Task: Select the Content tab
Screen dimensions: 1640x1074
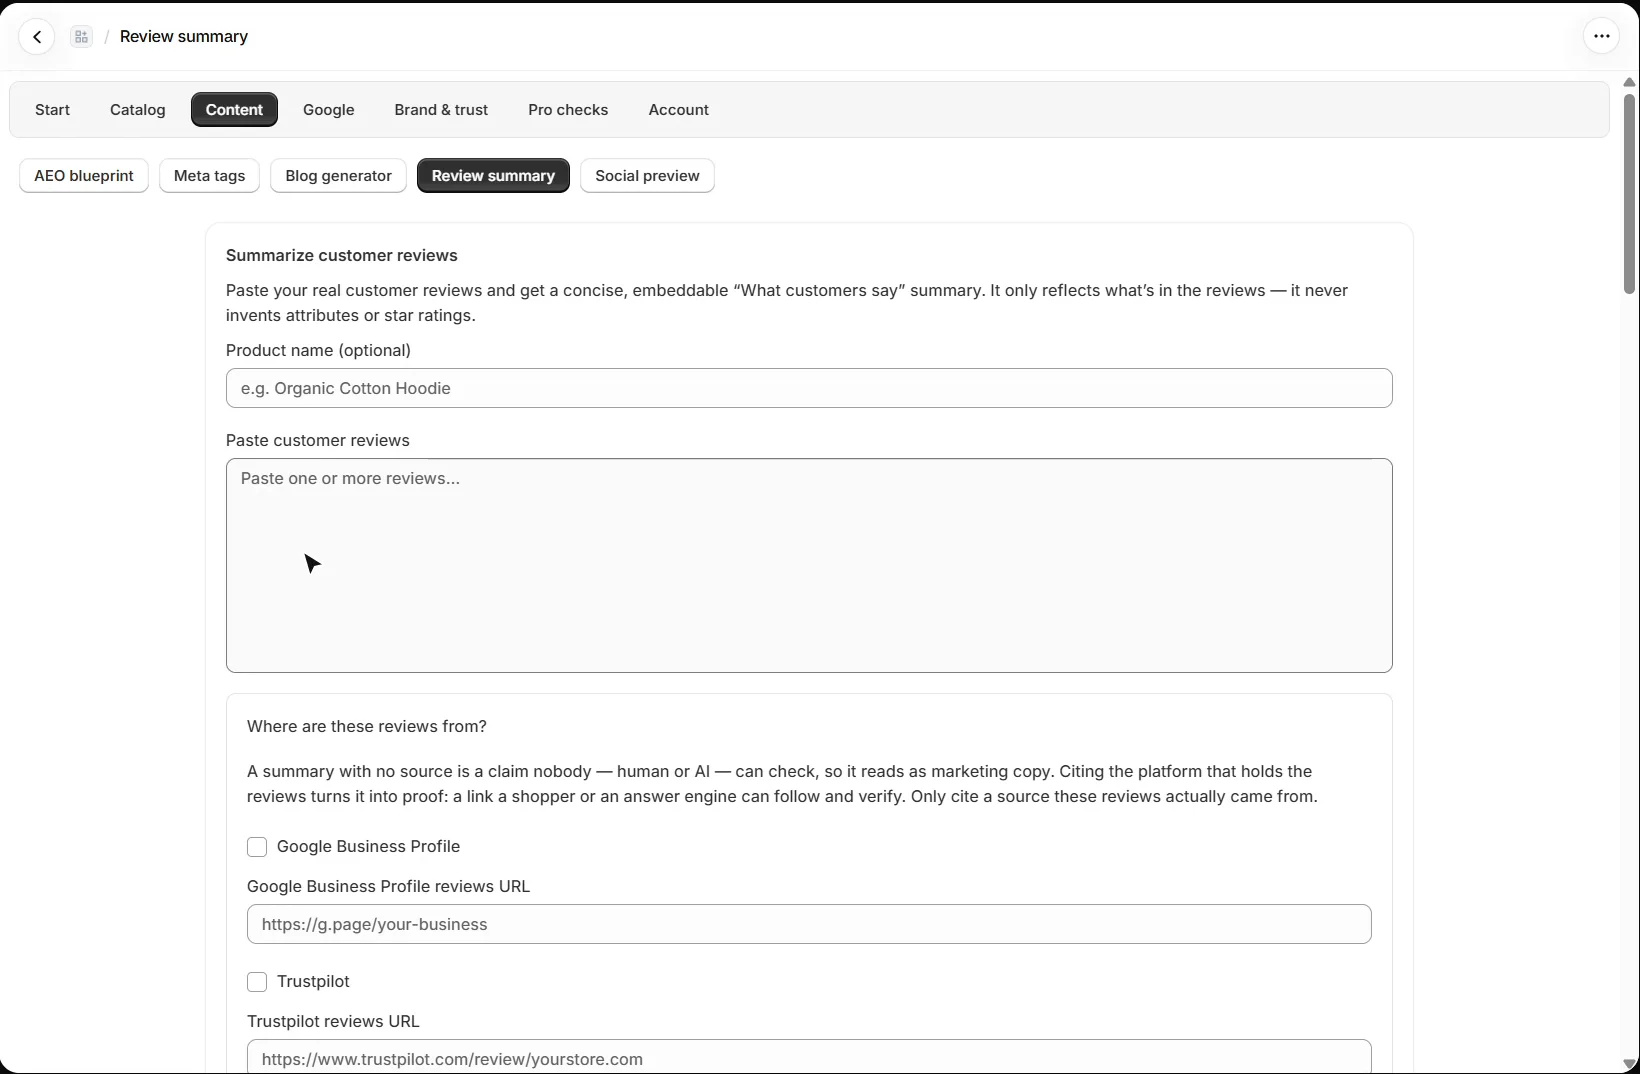Action: [234, 110]
